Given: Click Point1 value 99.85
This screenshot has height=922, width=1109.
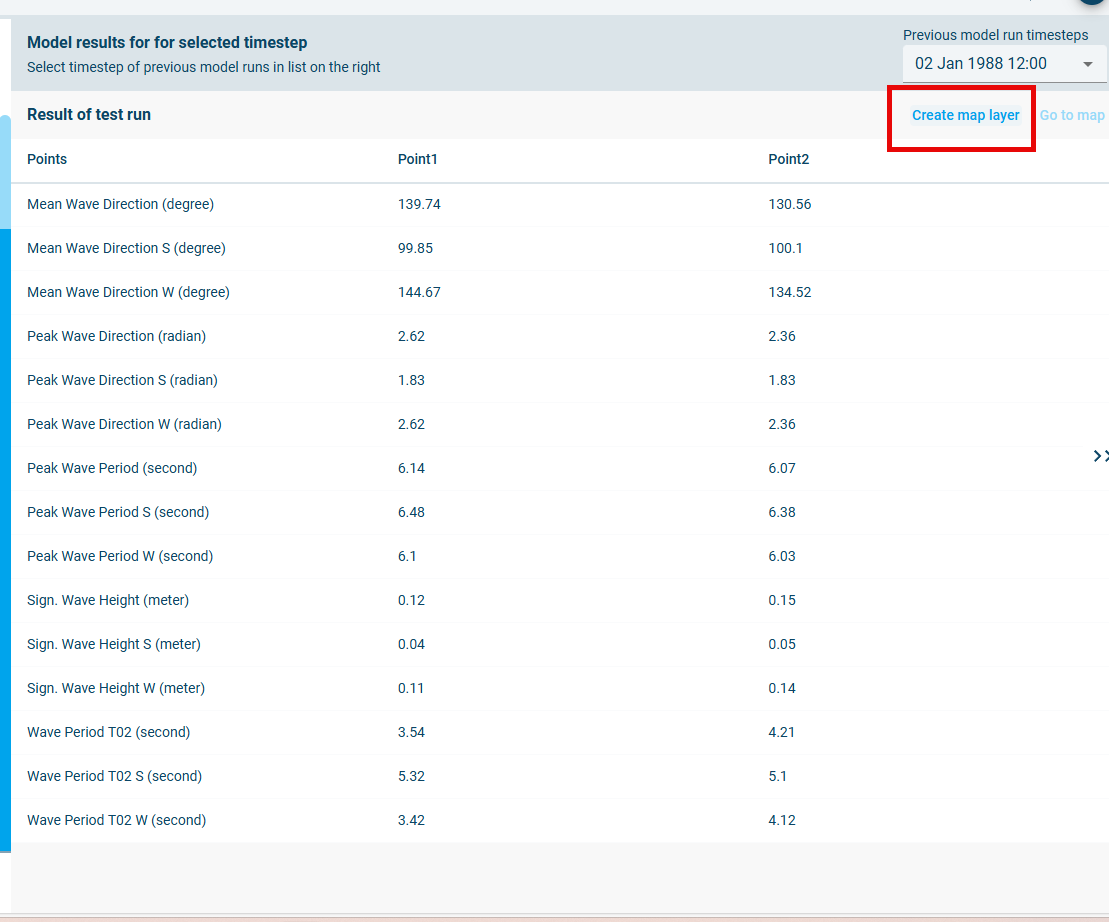Looking at the screenshot, I should [415, 248].
